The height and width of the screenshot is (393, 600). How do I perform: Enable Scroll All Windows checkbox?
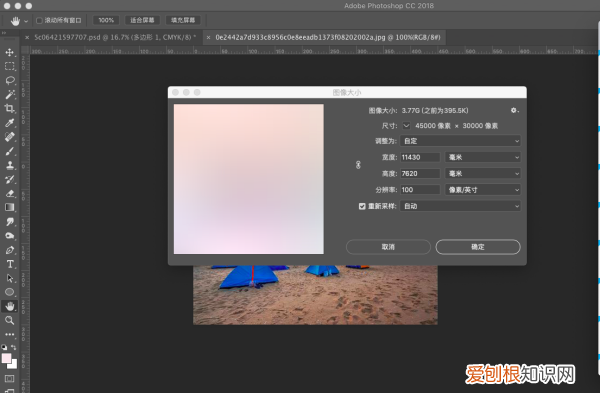click(x=39, y=20)
